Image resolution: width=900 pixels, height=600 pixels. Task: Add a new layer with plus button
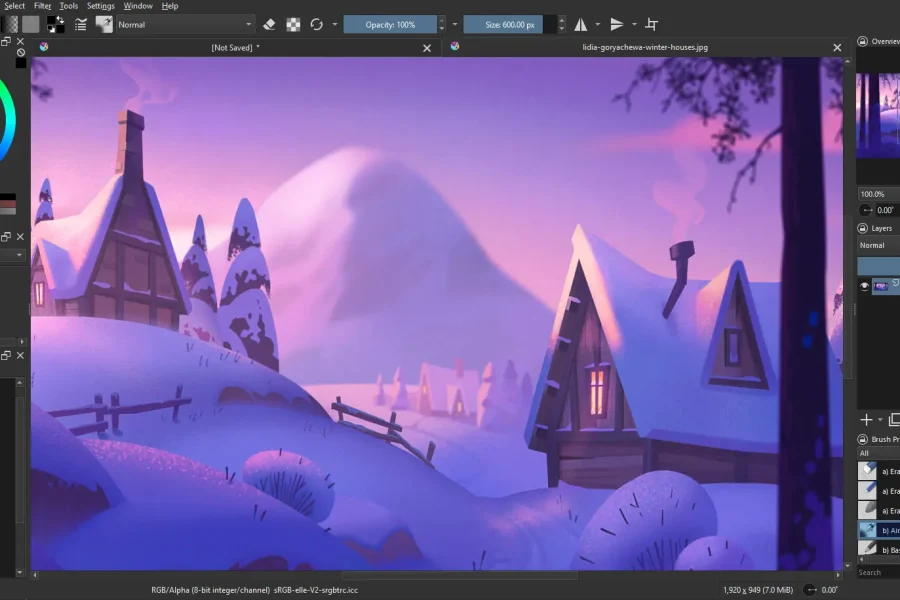tap(866, 420)
